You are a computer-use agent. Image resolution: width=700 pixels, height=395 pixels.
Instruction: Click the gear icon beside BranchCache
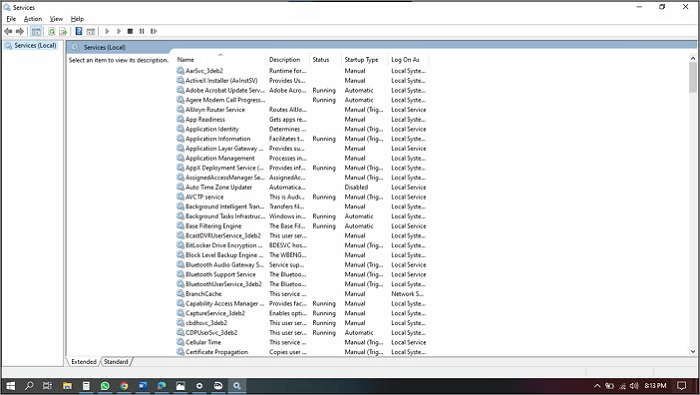pyautogui.click(x=180, y=294)
